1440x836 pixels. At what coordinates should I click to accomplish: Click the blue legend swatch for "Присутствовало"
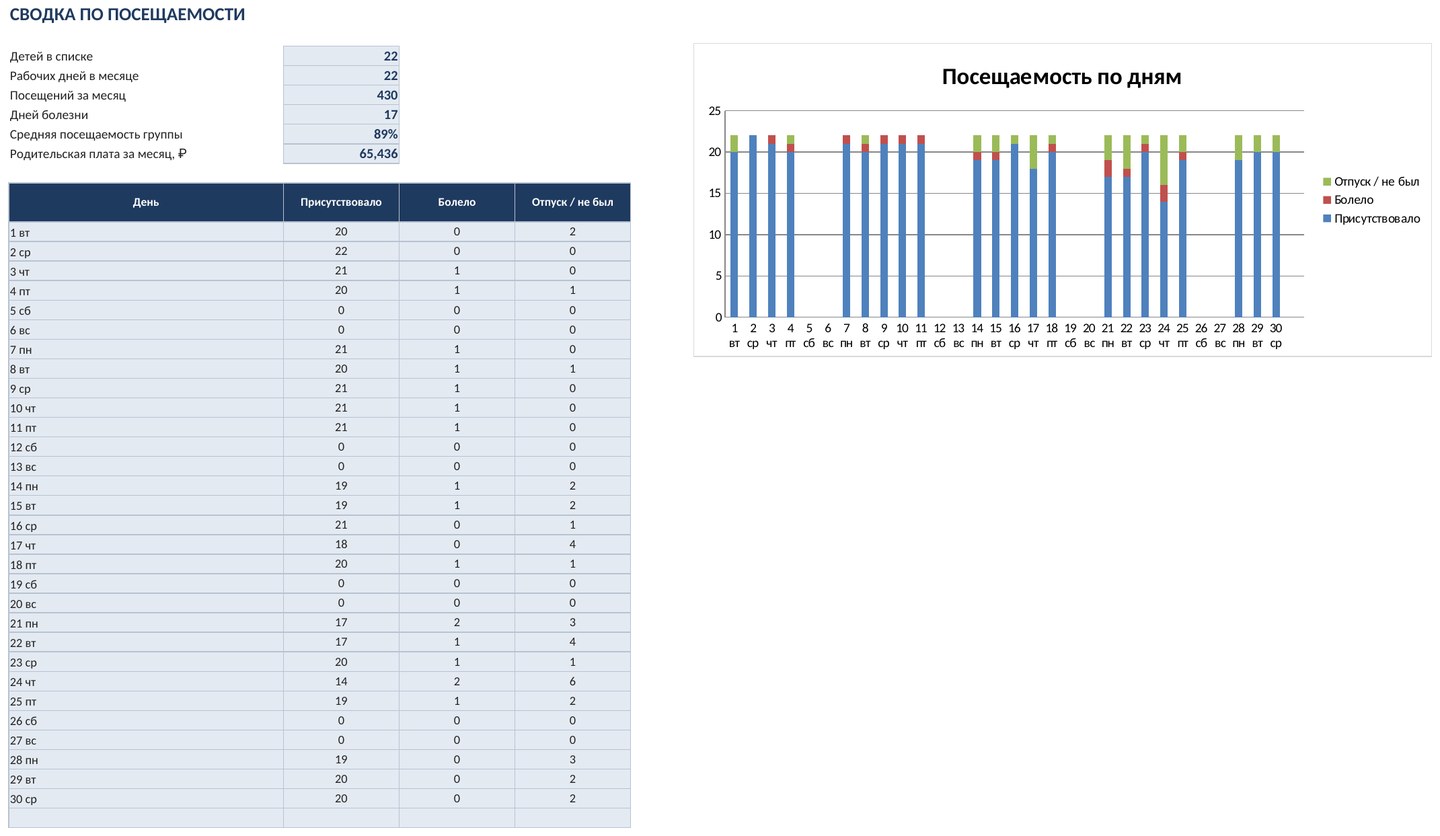[1327, 219]
